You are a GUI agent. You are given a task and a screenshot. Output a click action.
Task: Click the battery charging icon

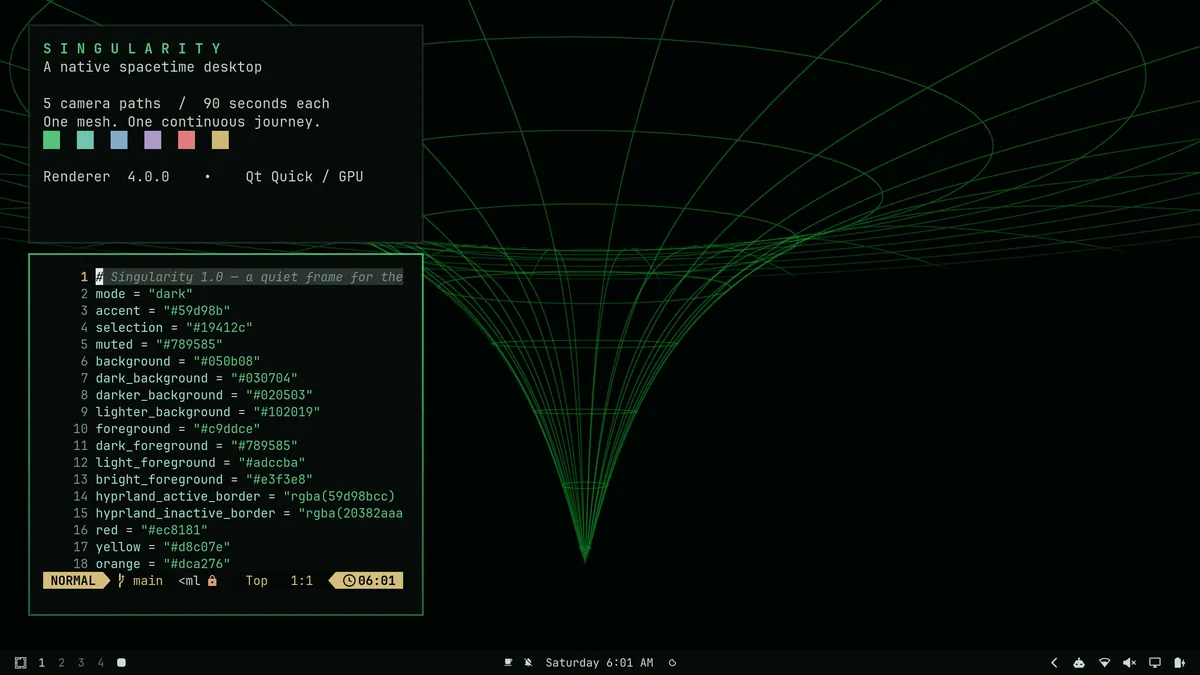[1180, 663]
